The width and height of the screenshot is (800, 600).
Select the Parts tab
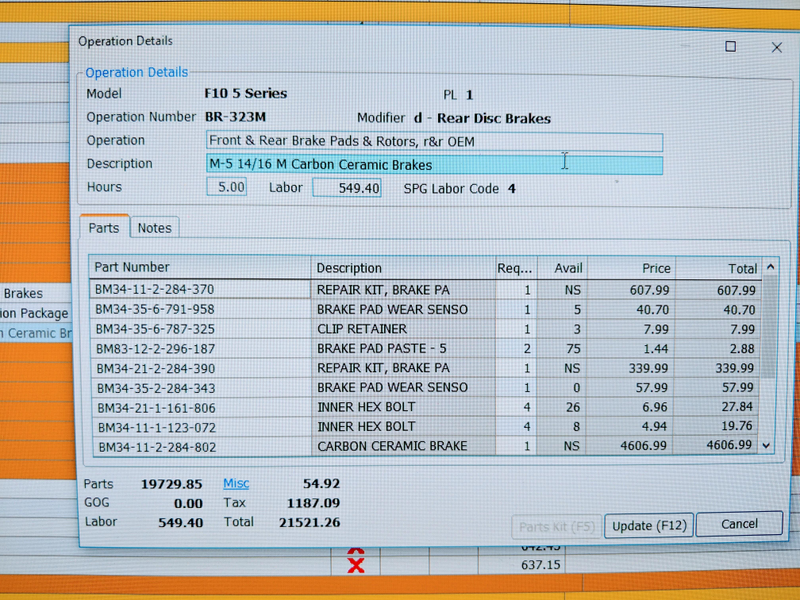[104, 228]
